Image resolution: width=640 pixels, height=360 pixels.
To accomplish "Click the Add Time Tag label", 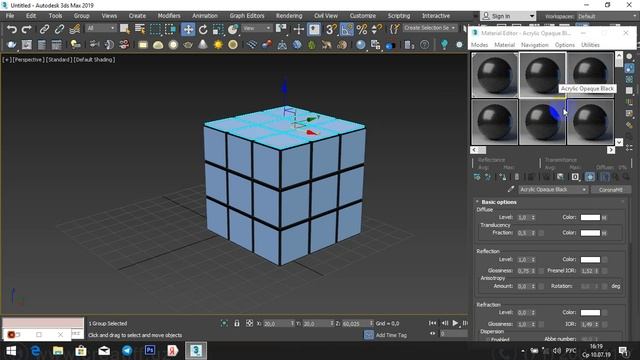I will coord(391,335).
